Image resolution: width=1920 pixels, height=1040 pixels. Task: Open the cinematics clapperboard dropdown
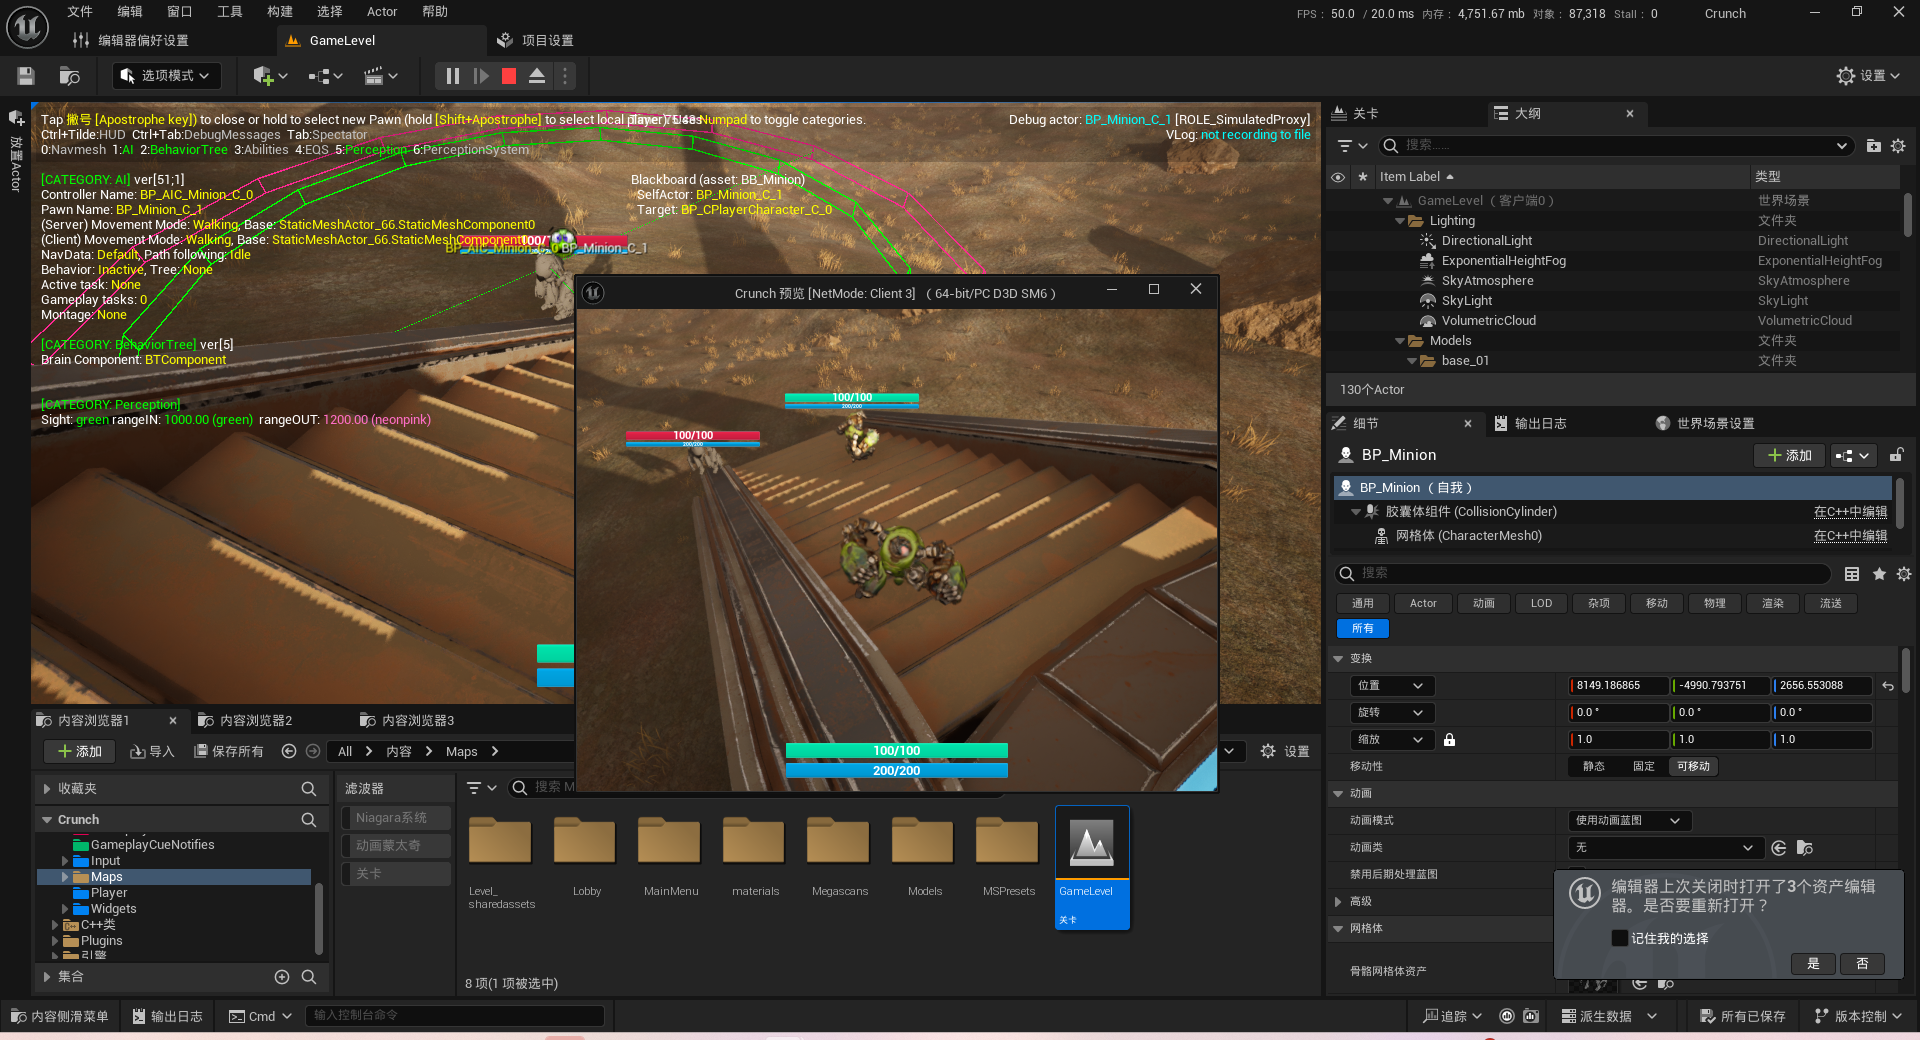coord(381,76)
